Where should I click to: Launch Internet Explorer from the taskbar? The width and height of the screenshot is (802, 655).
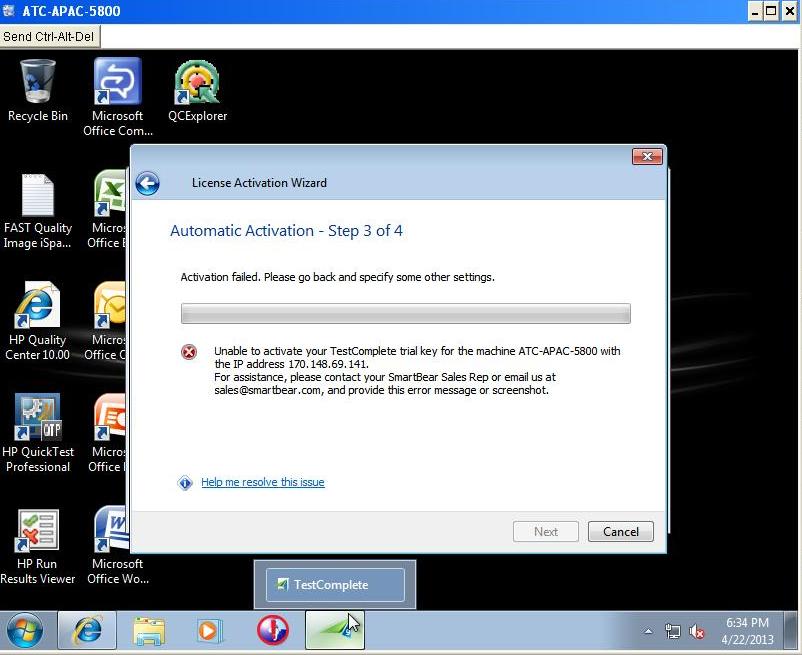(87, 630)
